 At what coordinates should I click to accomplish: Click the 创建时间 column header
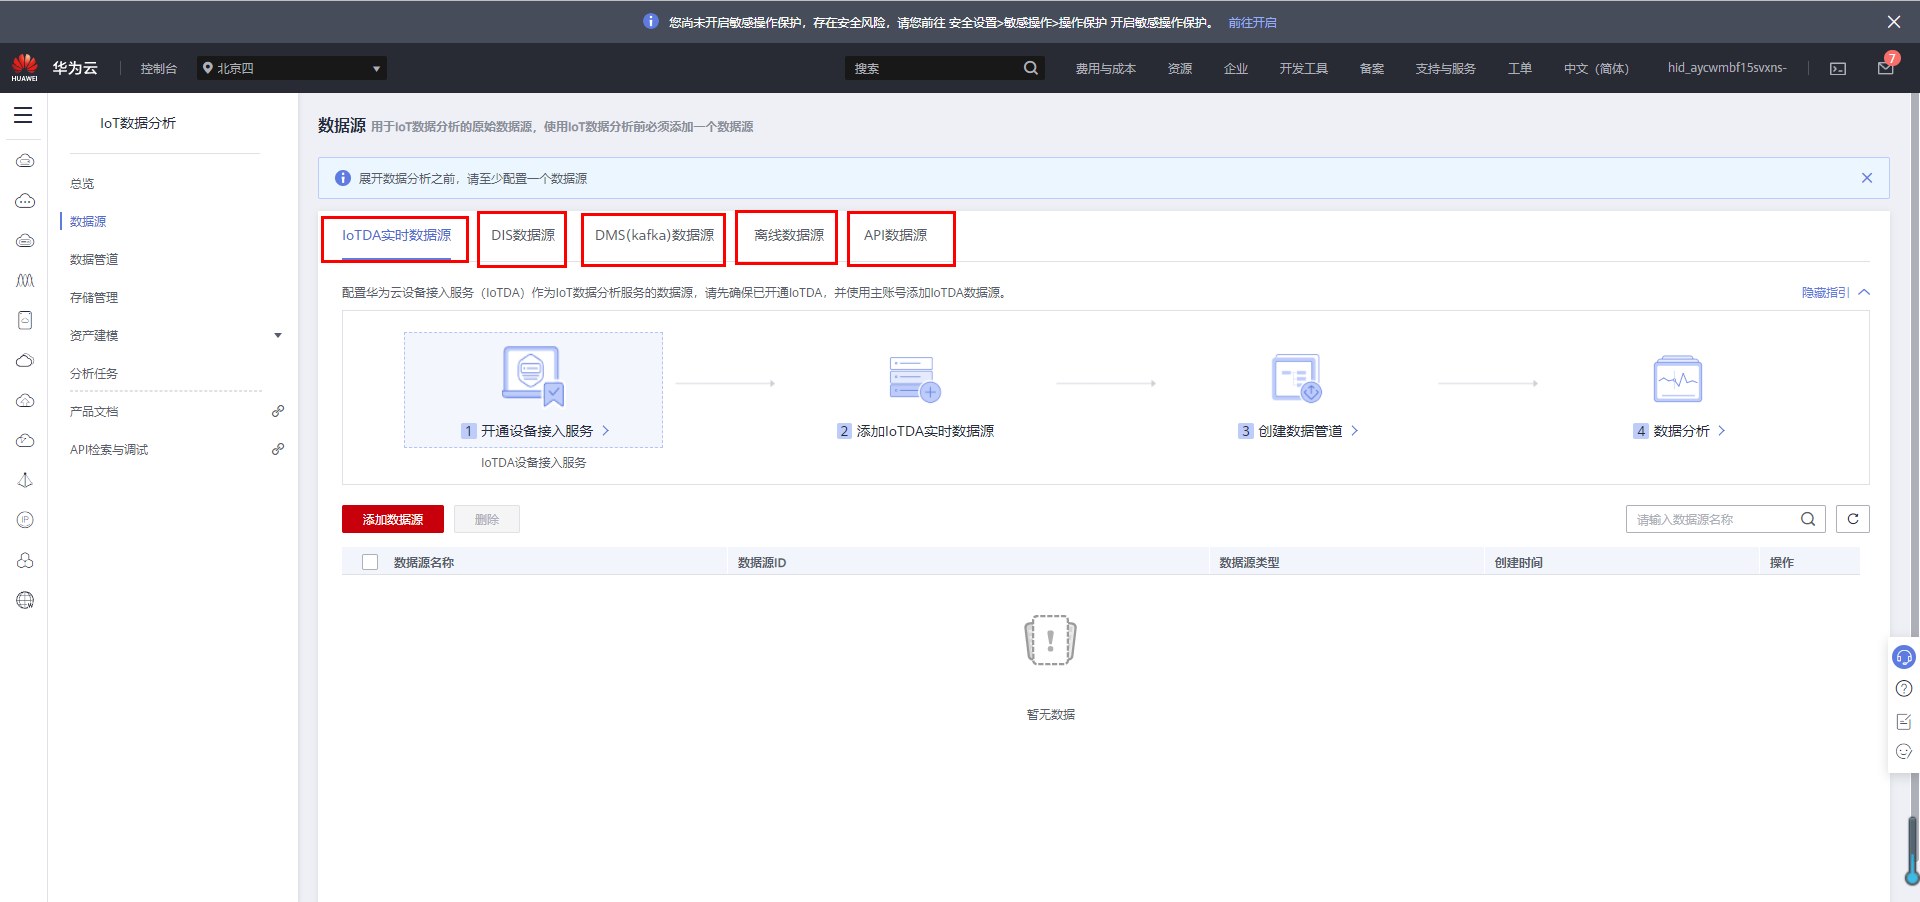[1519, 562]
